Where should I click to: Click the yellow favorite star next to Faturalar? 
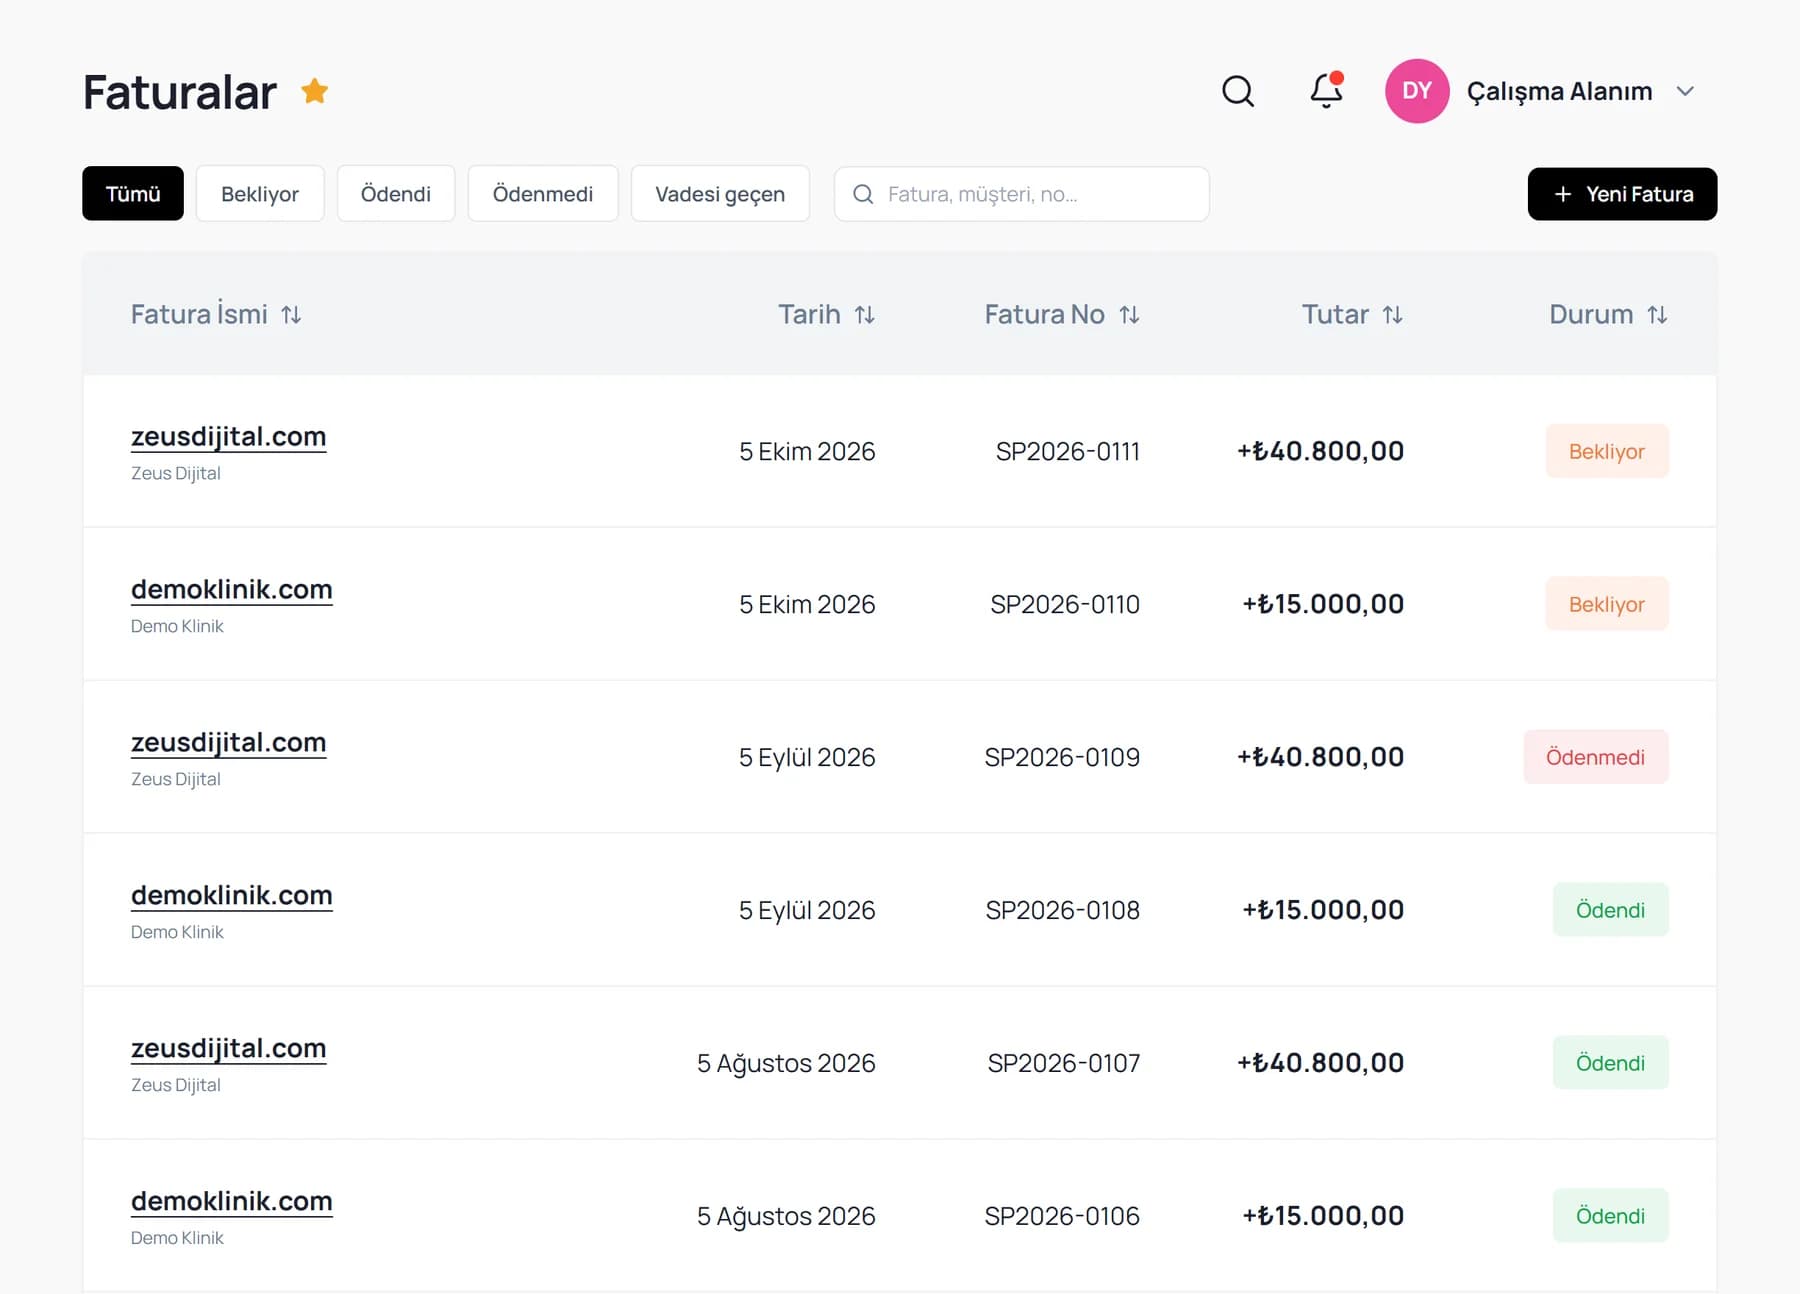(314, 91)
